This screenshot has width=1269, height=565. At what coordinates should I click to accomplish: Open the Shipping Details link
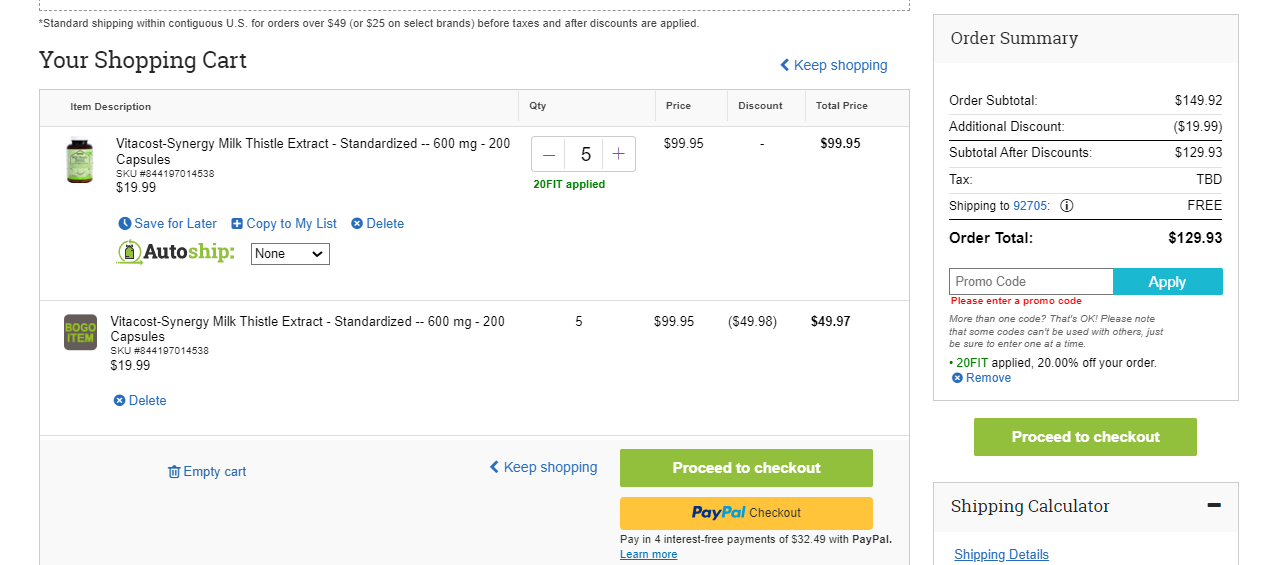pyautogui.click(x=1001, y=555)
